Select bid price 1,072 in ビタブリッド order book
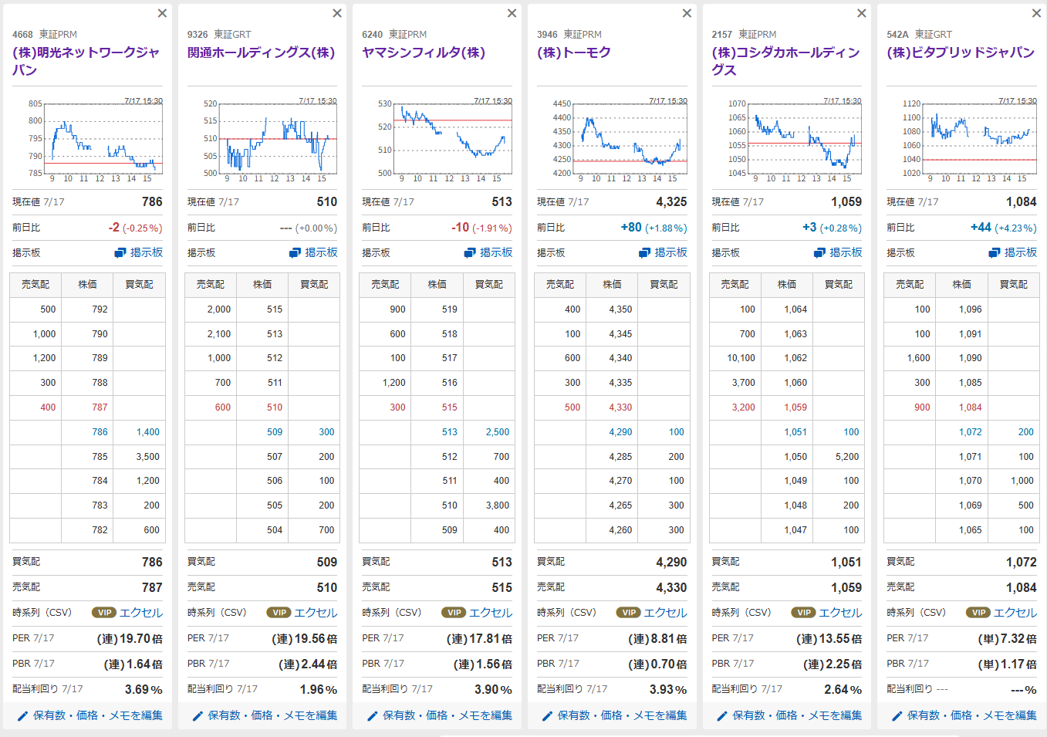1047x737 pixels. (970, 432)
